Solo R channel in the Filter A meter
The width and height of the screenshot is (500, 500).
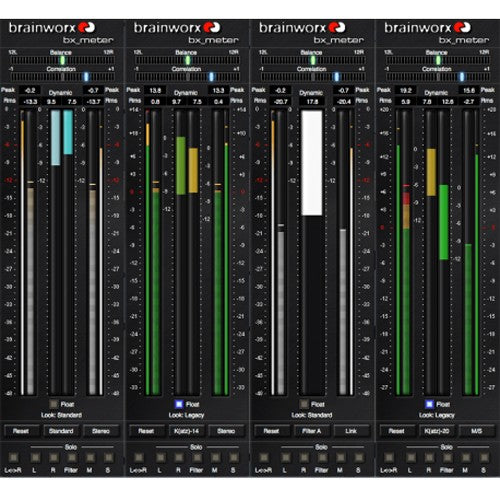pyautogui.click(x=304, y=457)
